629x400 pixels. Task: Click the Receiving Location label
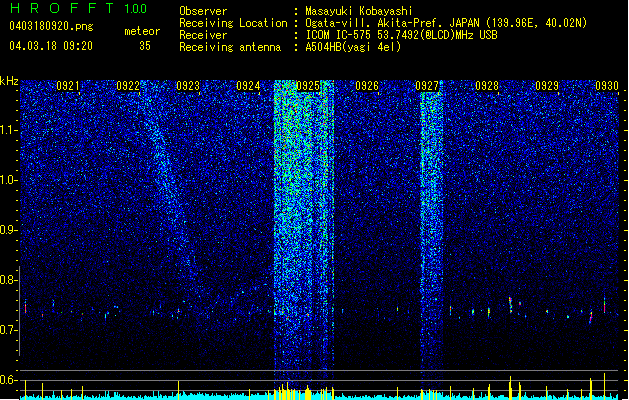click(233, 23)
